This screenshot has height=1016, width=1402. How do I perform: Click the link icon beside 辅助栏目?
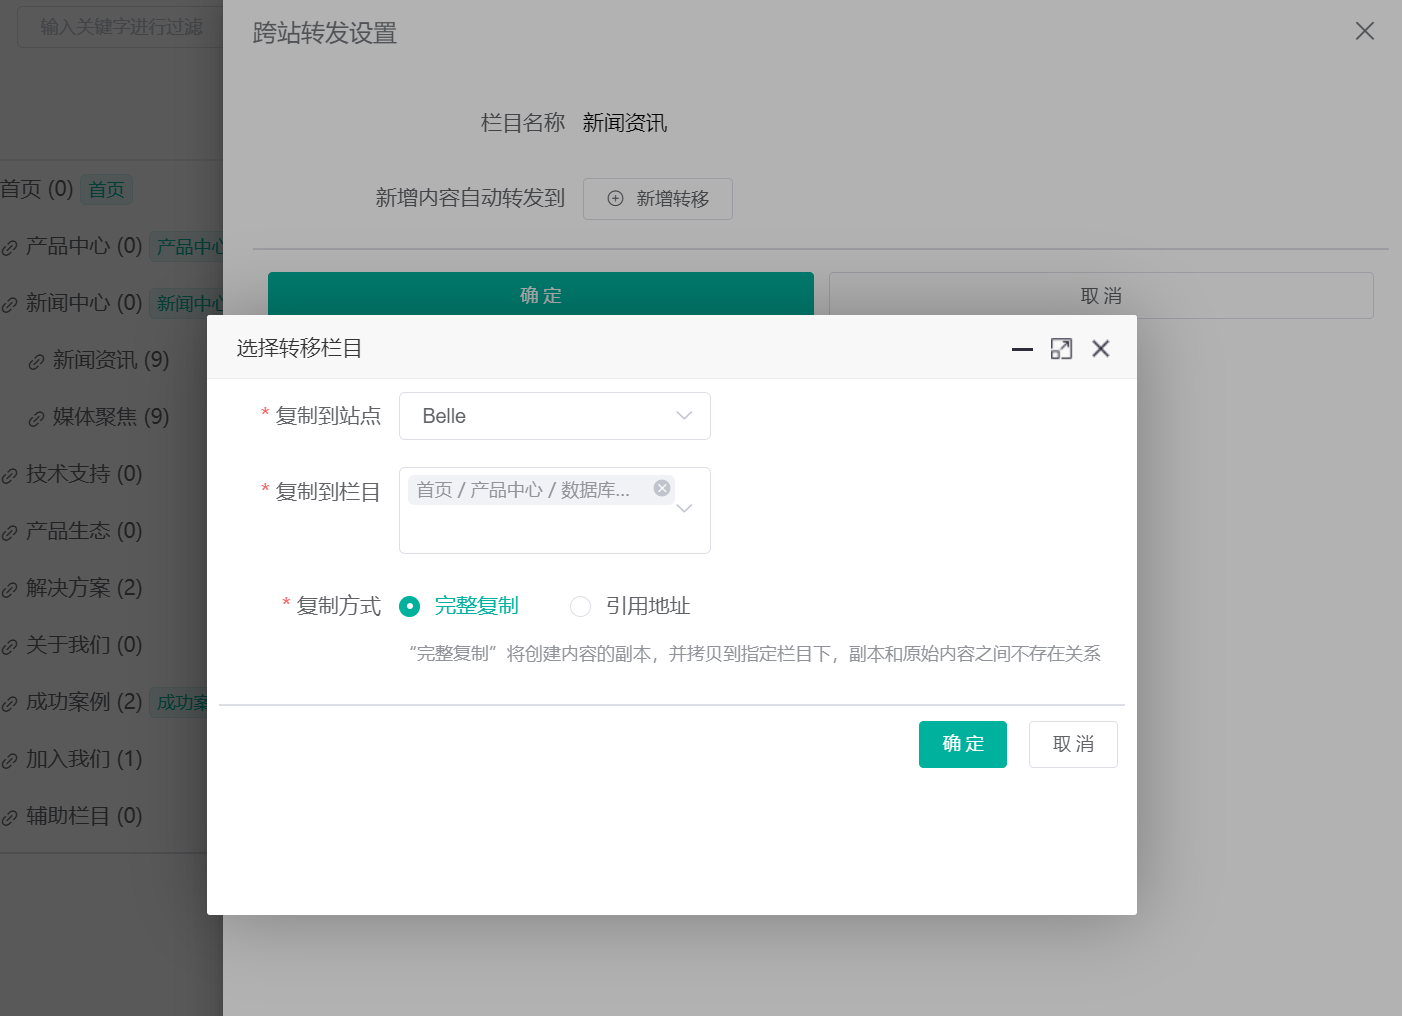point(10,816)
